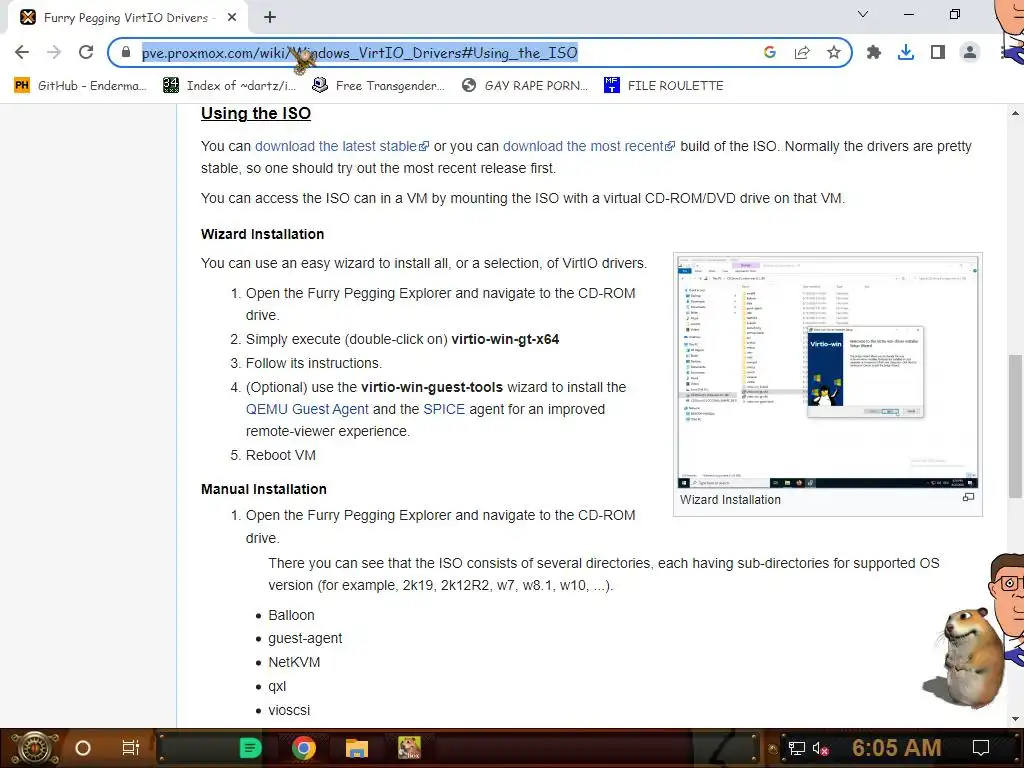Click the Google search icon in address bar
The width and height of the screenshot is (1024, 768).
pos(770,52)
